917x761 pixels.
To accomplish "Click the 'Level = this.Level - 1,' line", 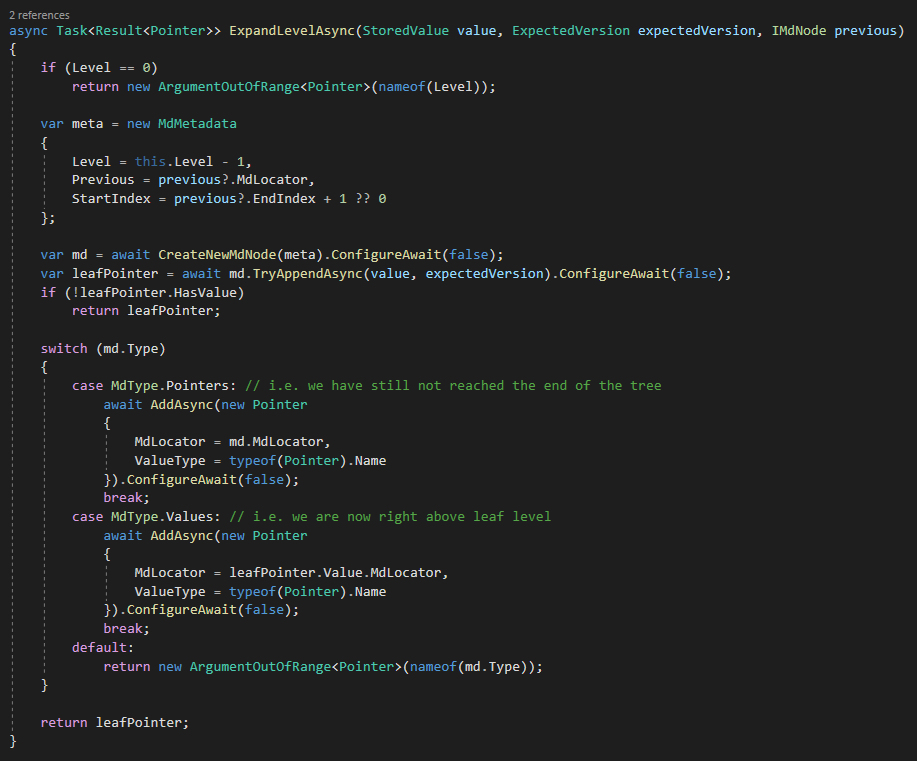I will tap(161, 161).
